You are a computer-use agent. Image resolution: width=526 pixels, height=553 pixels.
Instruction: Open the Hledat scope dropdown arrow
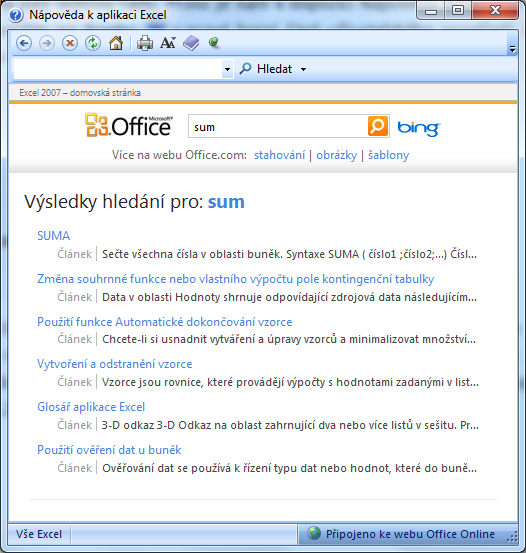[x=303, y=69]
